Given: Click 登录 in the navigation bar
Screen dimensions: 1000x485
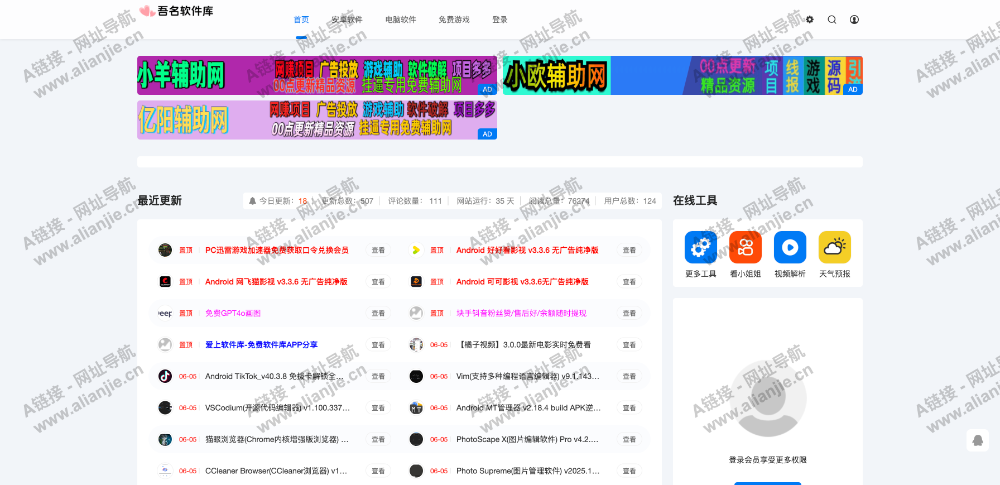Looking at the screenshot, I should pyautogui.click(x=500, y=20).
